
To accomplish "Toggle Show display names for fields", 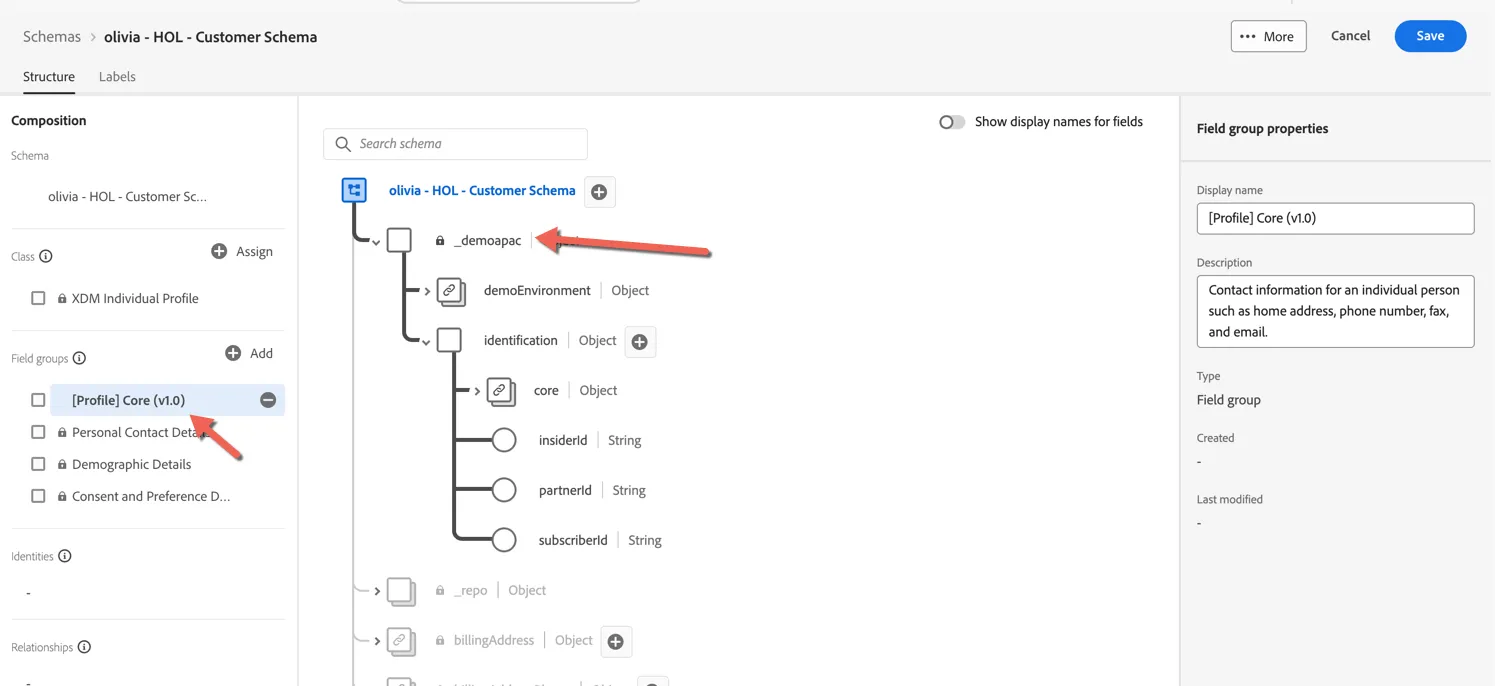I will (952, 122).
